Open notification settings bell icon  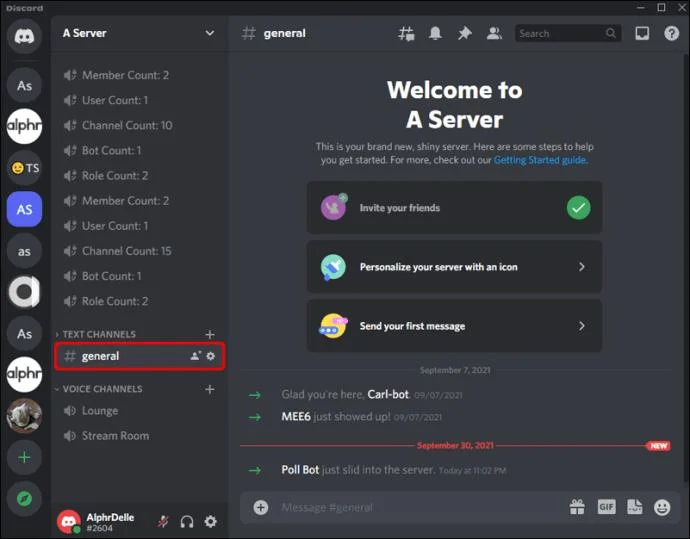click(x=435, y=33)
